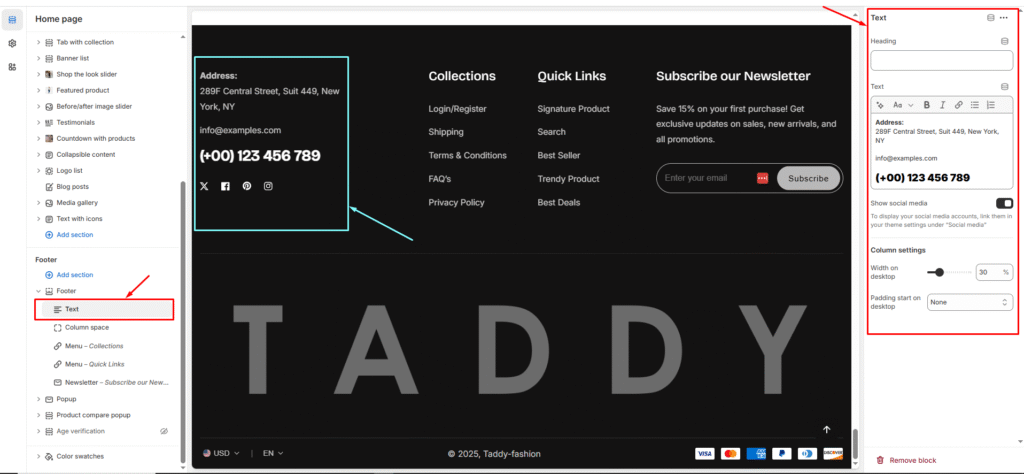Select the Column space block
The height and width of the screenshot is (474, 1024).
point(87,327)
